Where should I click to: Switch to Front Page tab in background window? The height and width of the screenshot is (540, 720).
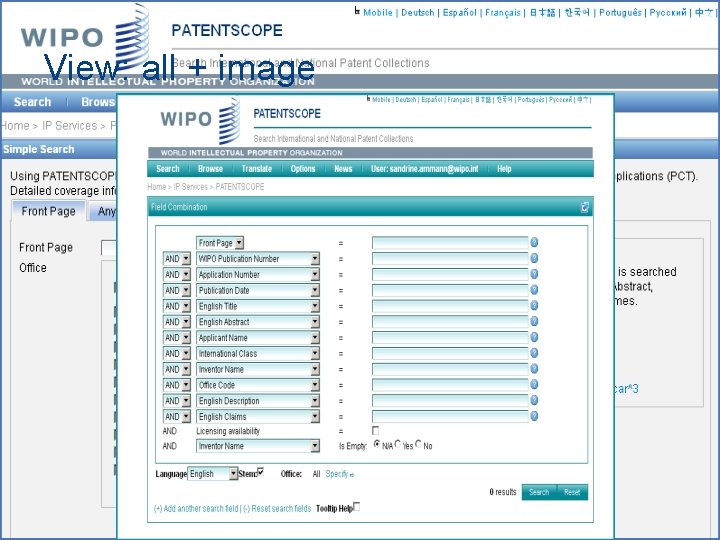[48, 211]
